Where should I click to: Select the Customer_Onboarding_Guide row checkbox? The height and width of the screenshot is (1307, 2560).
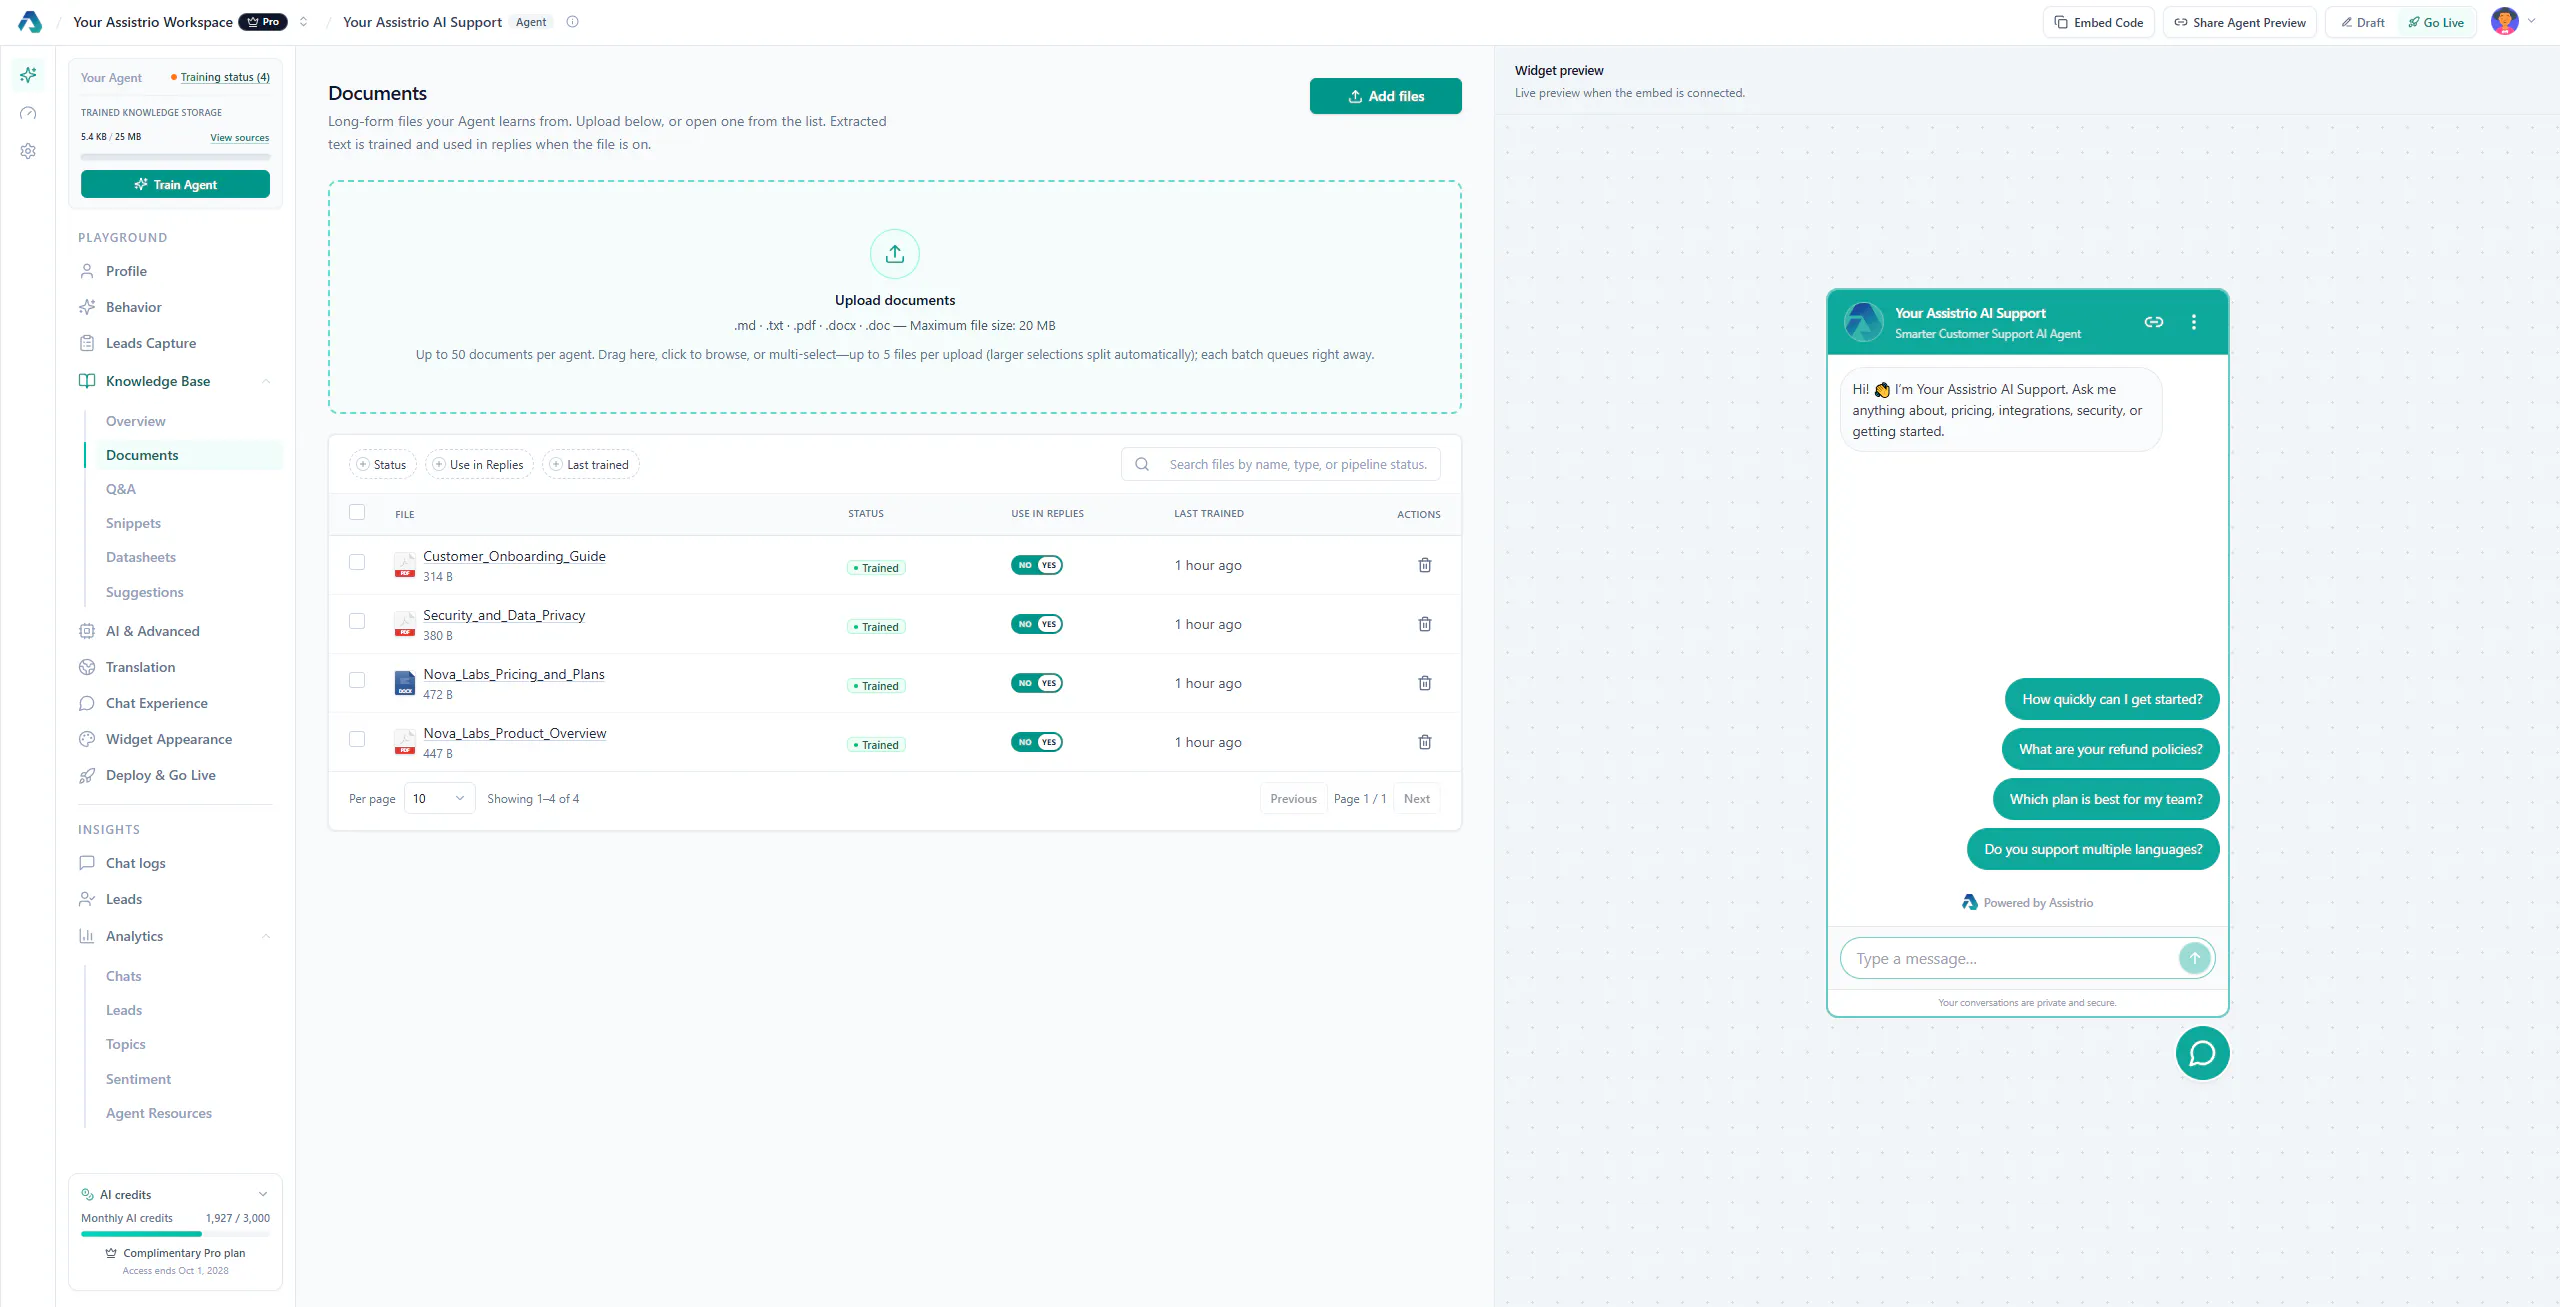click(x=357, y=562)
